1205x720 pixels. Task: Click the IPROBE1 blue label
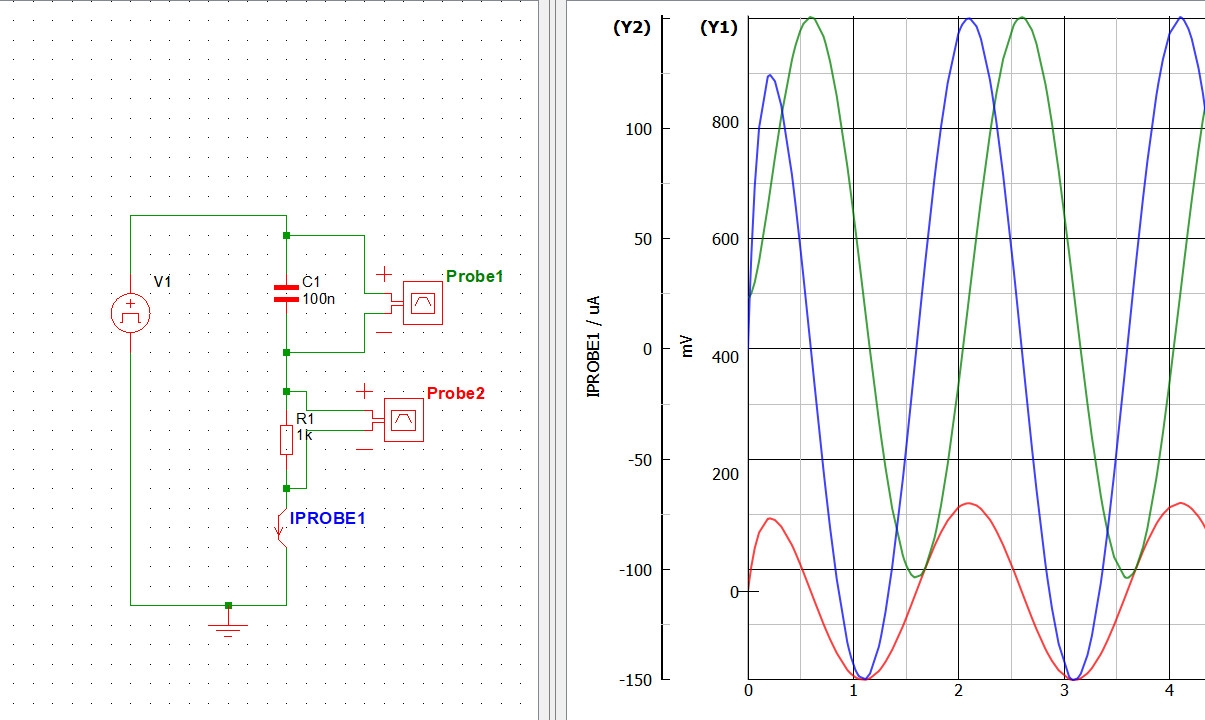pos(328,518)
